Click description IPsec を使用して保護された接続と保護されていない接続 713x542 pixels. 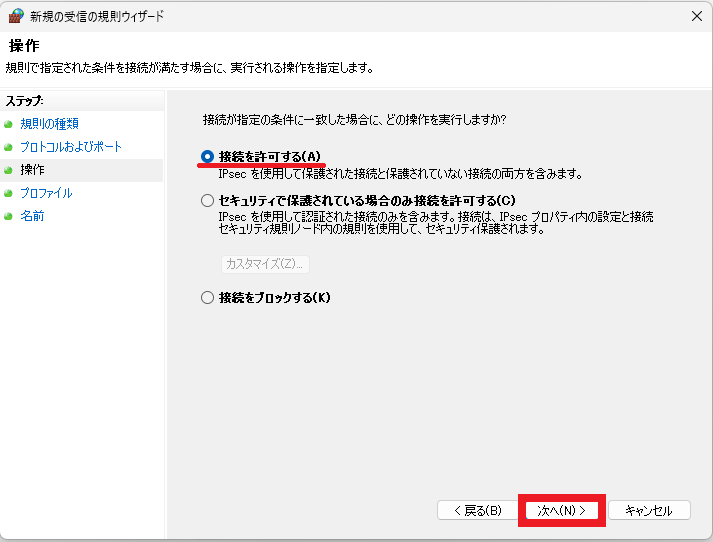(400, 174)
